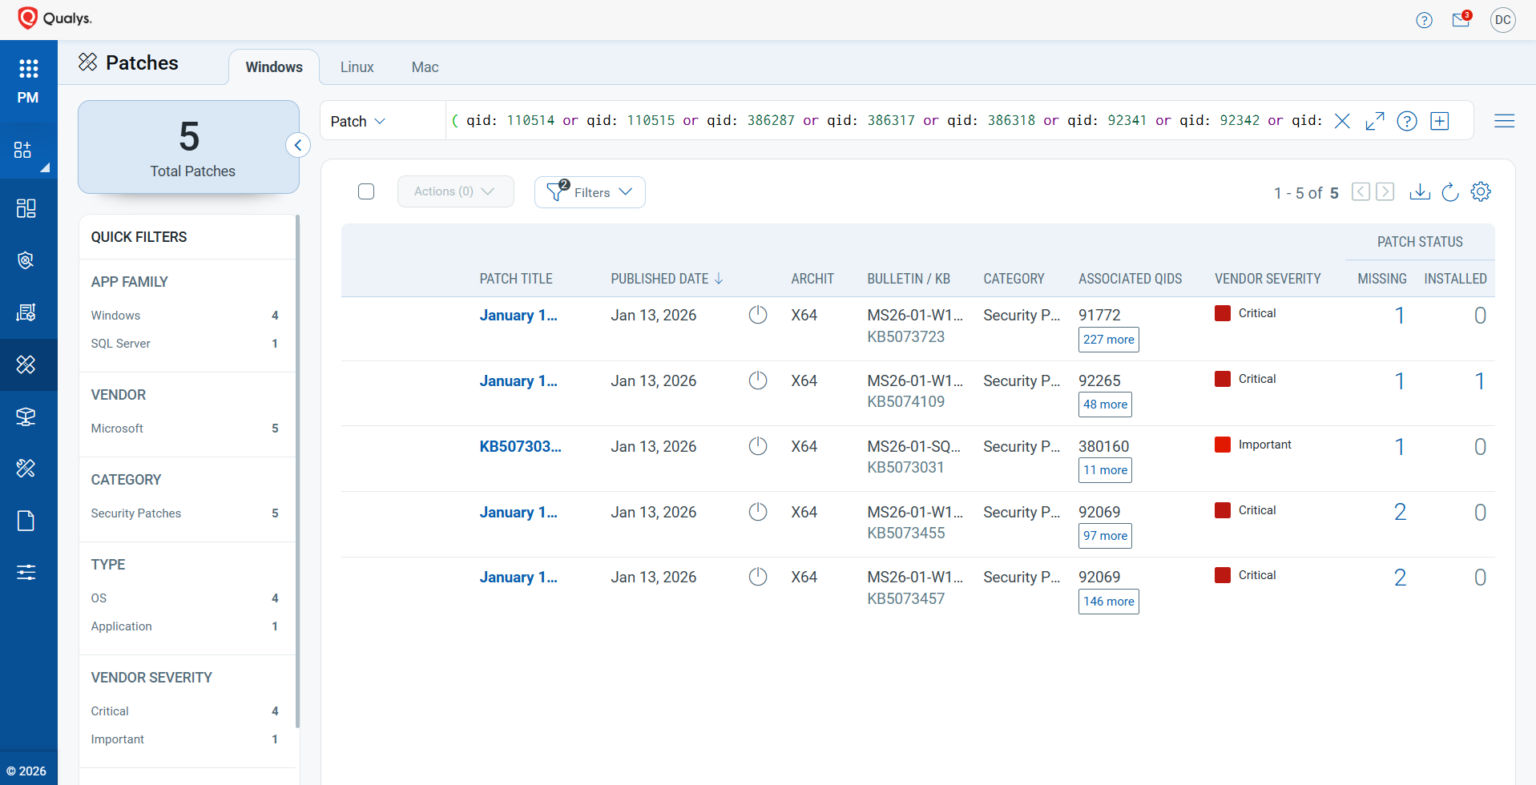Open the app picker grid icon
The width and height of the screenshot is (1536, 785).
tap(28, 68)
